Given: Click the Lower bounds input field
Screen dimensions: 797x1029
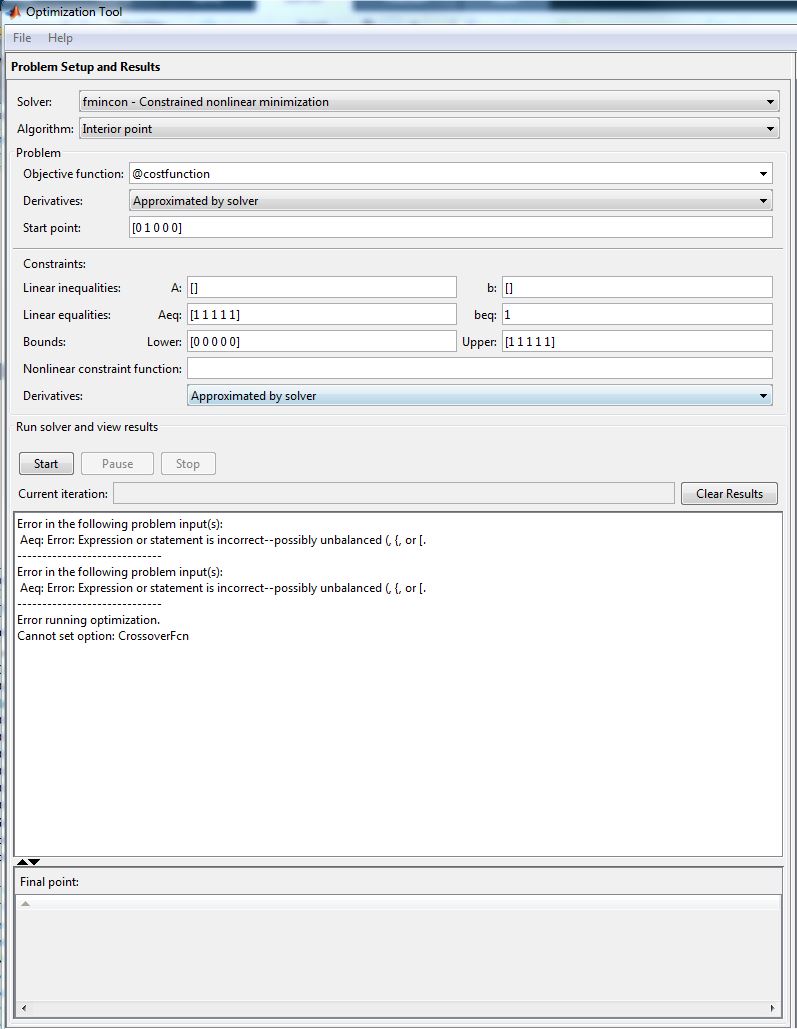Looking at the screenshot, I should click(321, 342).
